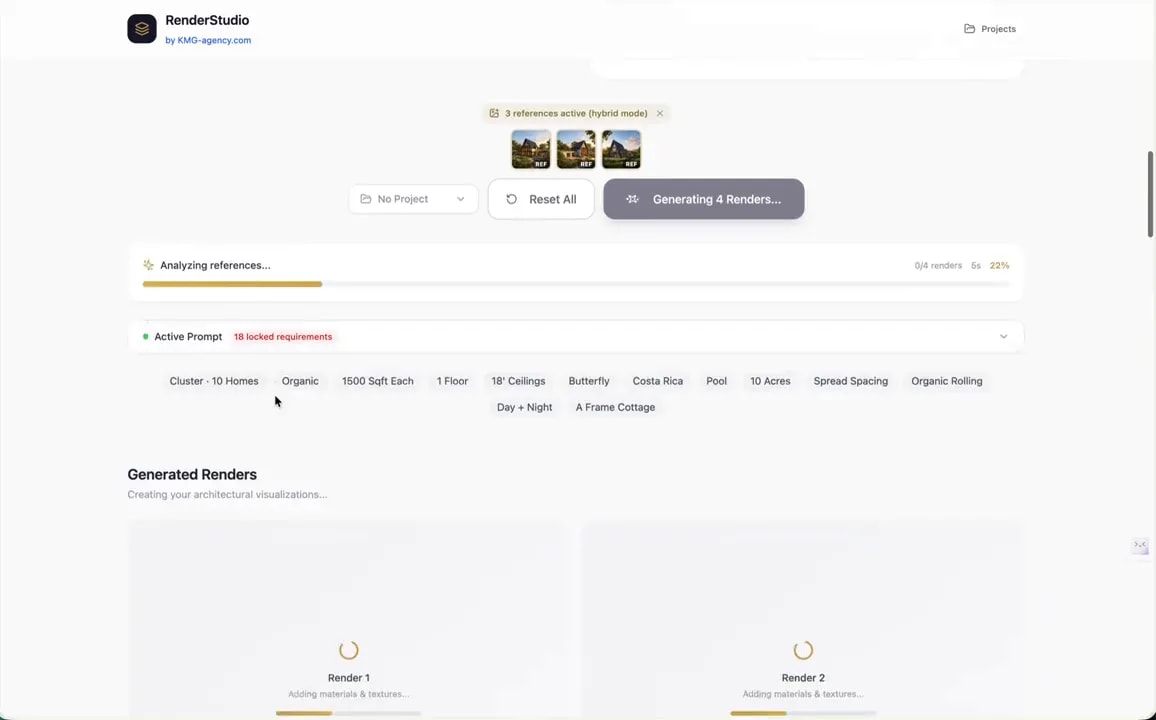Expand the Active Prompt chevron
The width and height of the screenshot is (1156, 720).
1003,337
